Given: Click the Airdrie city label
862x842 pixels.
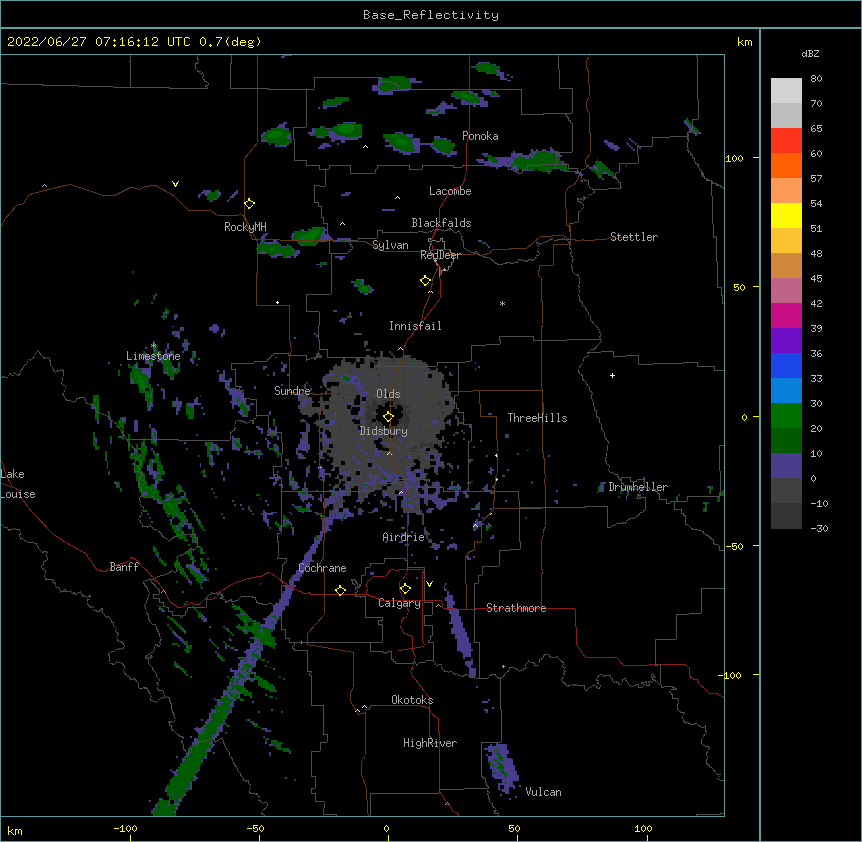Looking at the screenshot, I should click(404, 537).
